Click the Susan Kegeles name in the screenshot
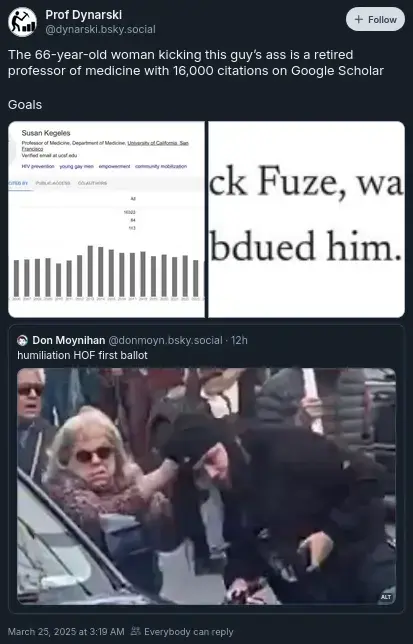 46,133
